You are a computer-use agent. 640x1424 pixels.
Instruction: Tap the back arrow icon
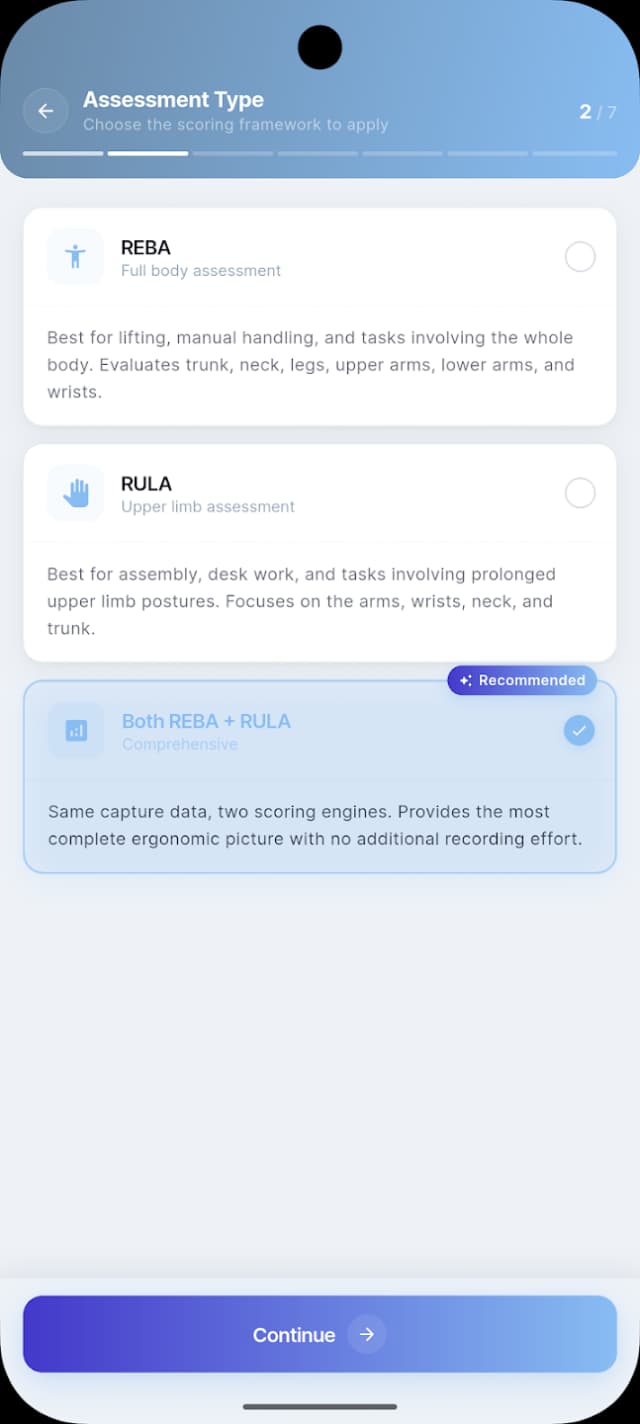pos(45,110)
